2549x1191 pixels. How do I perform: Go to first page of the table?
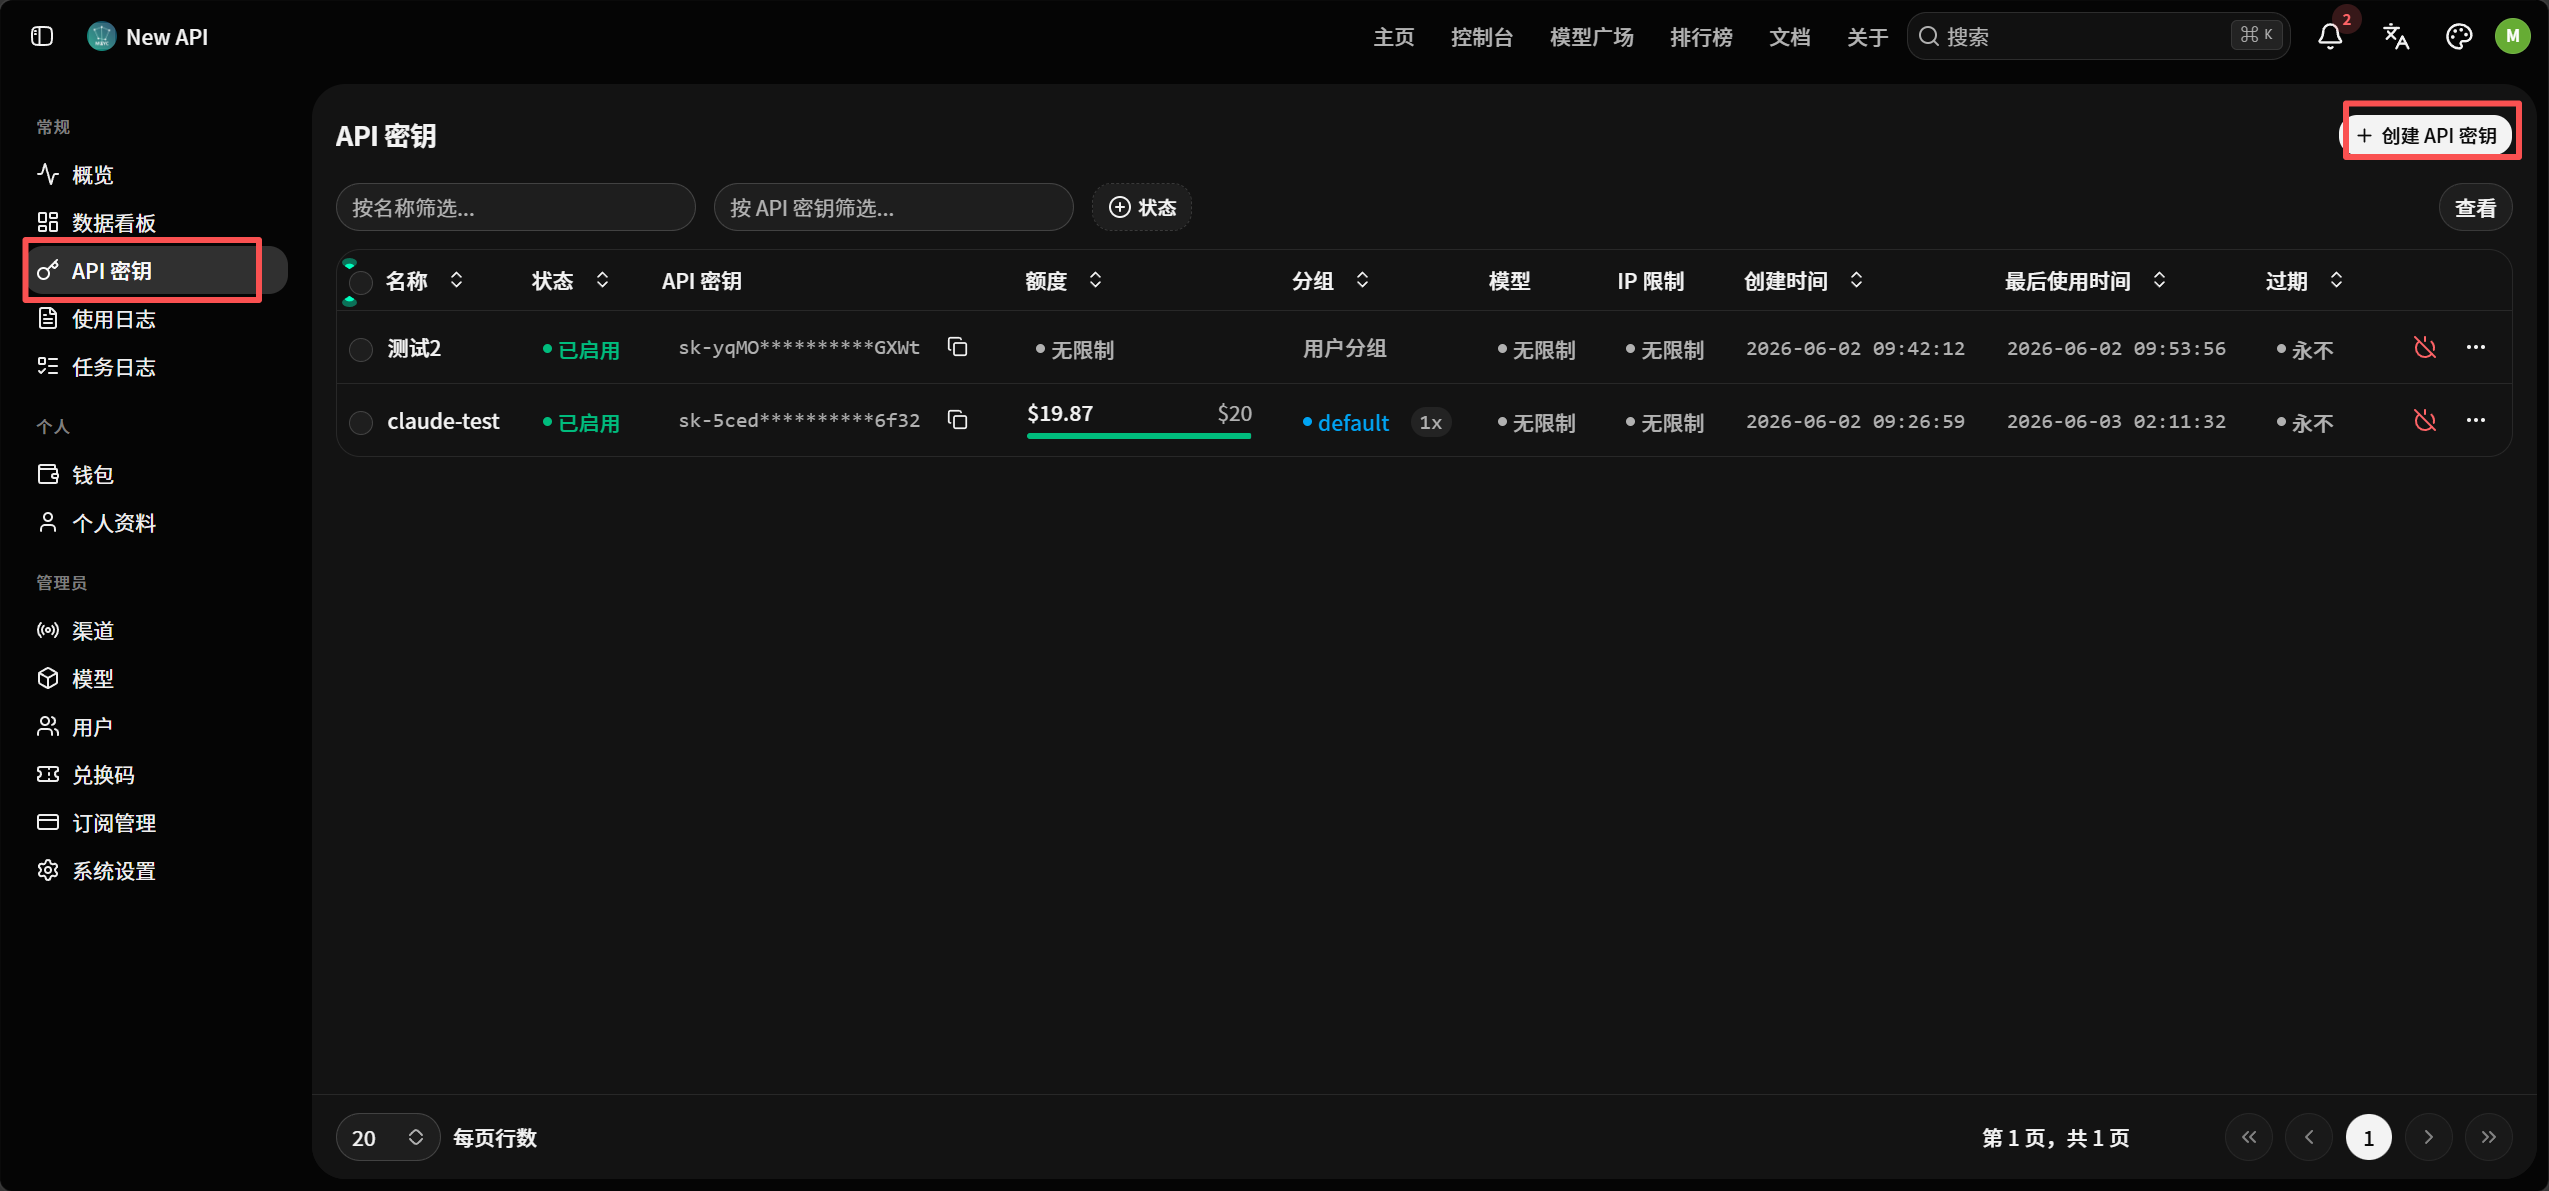tap(2249, 1137)
